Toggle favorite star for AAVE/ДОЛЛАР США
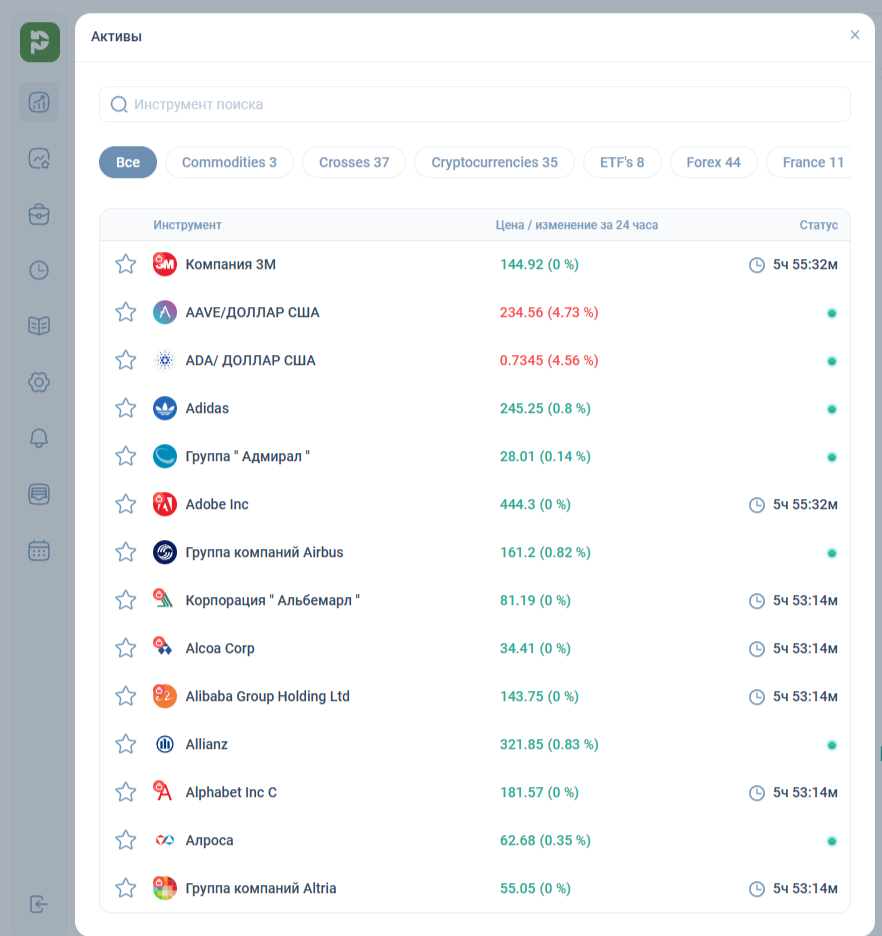The width and height of the screenshot is (882, 936). tap(126, 312)
